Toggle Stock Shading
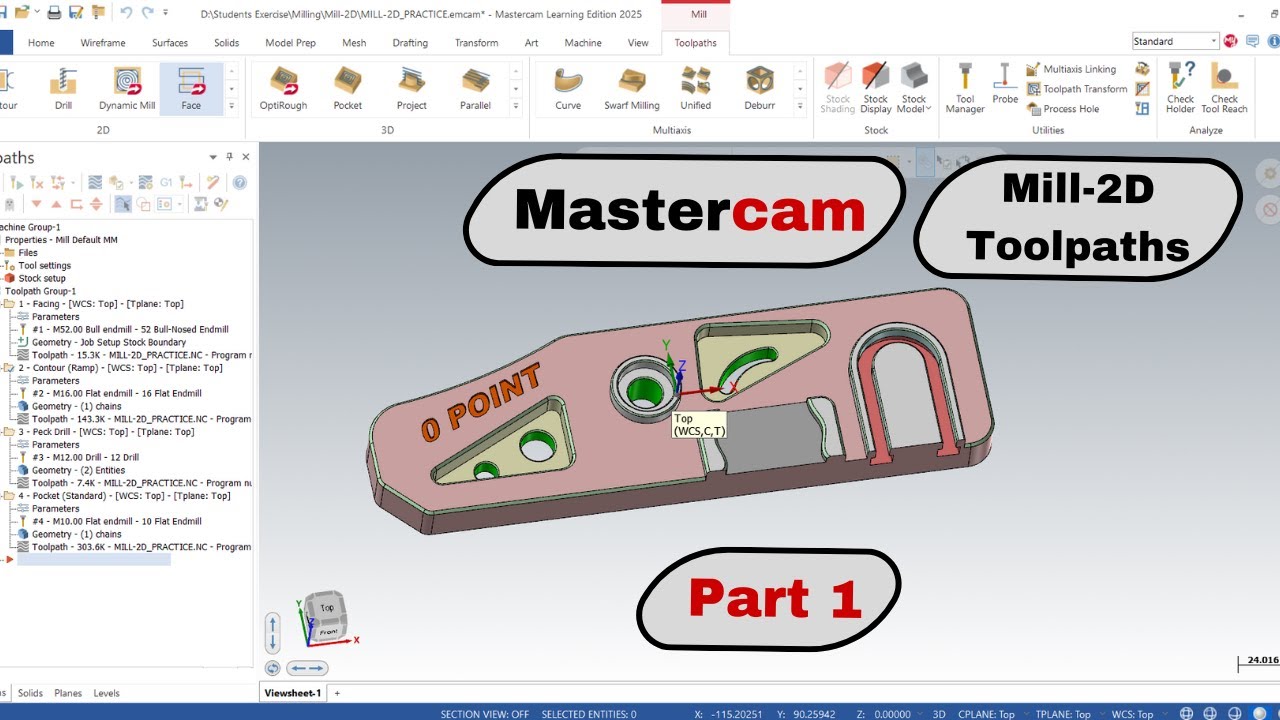This screenshot has height=720, width=1280. tap(838, 88)
